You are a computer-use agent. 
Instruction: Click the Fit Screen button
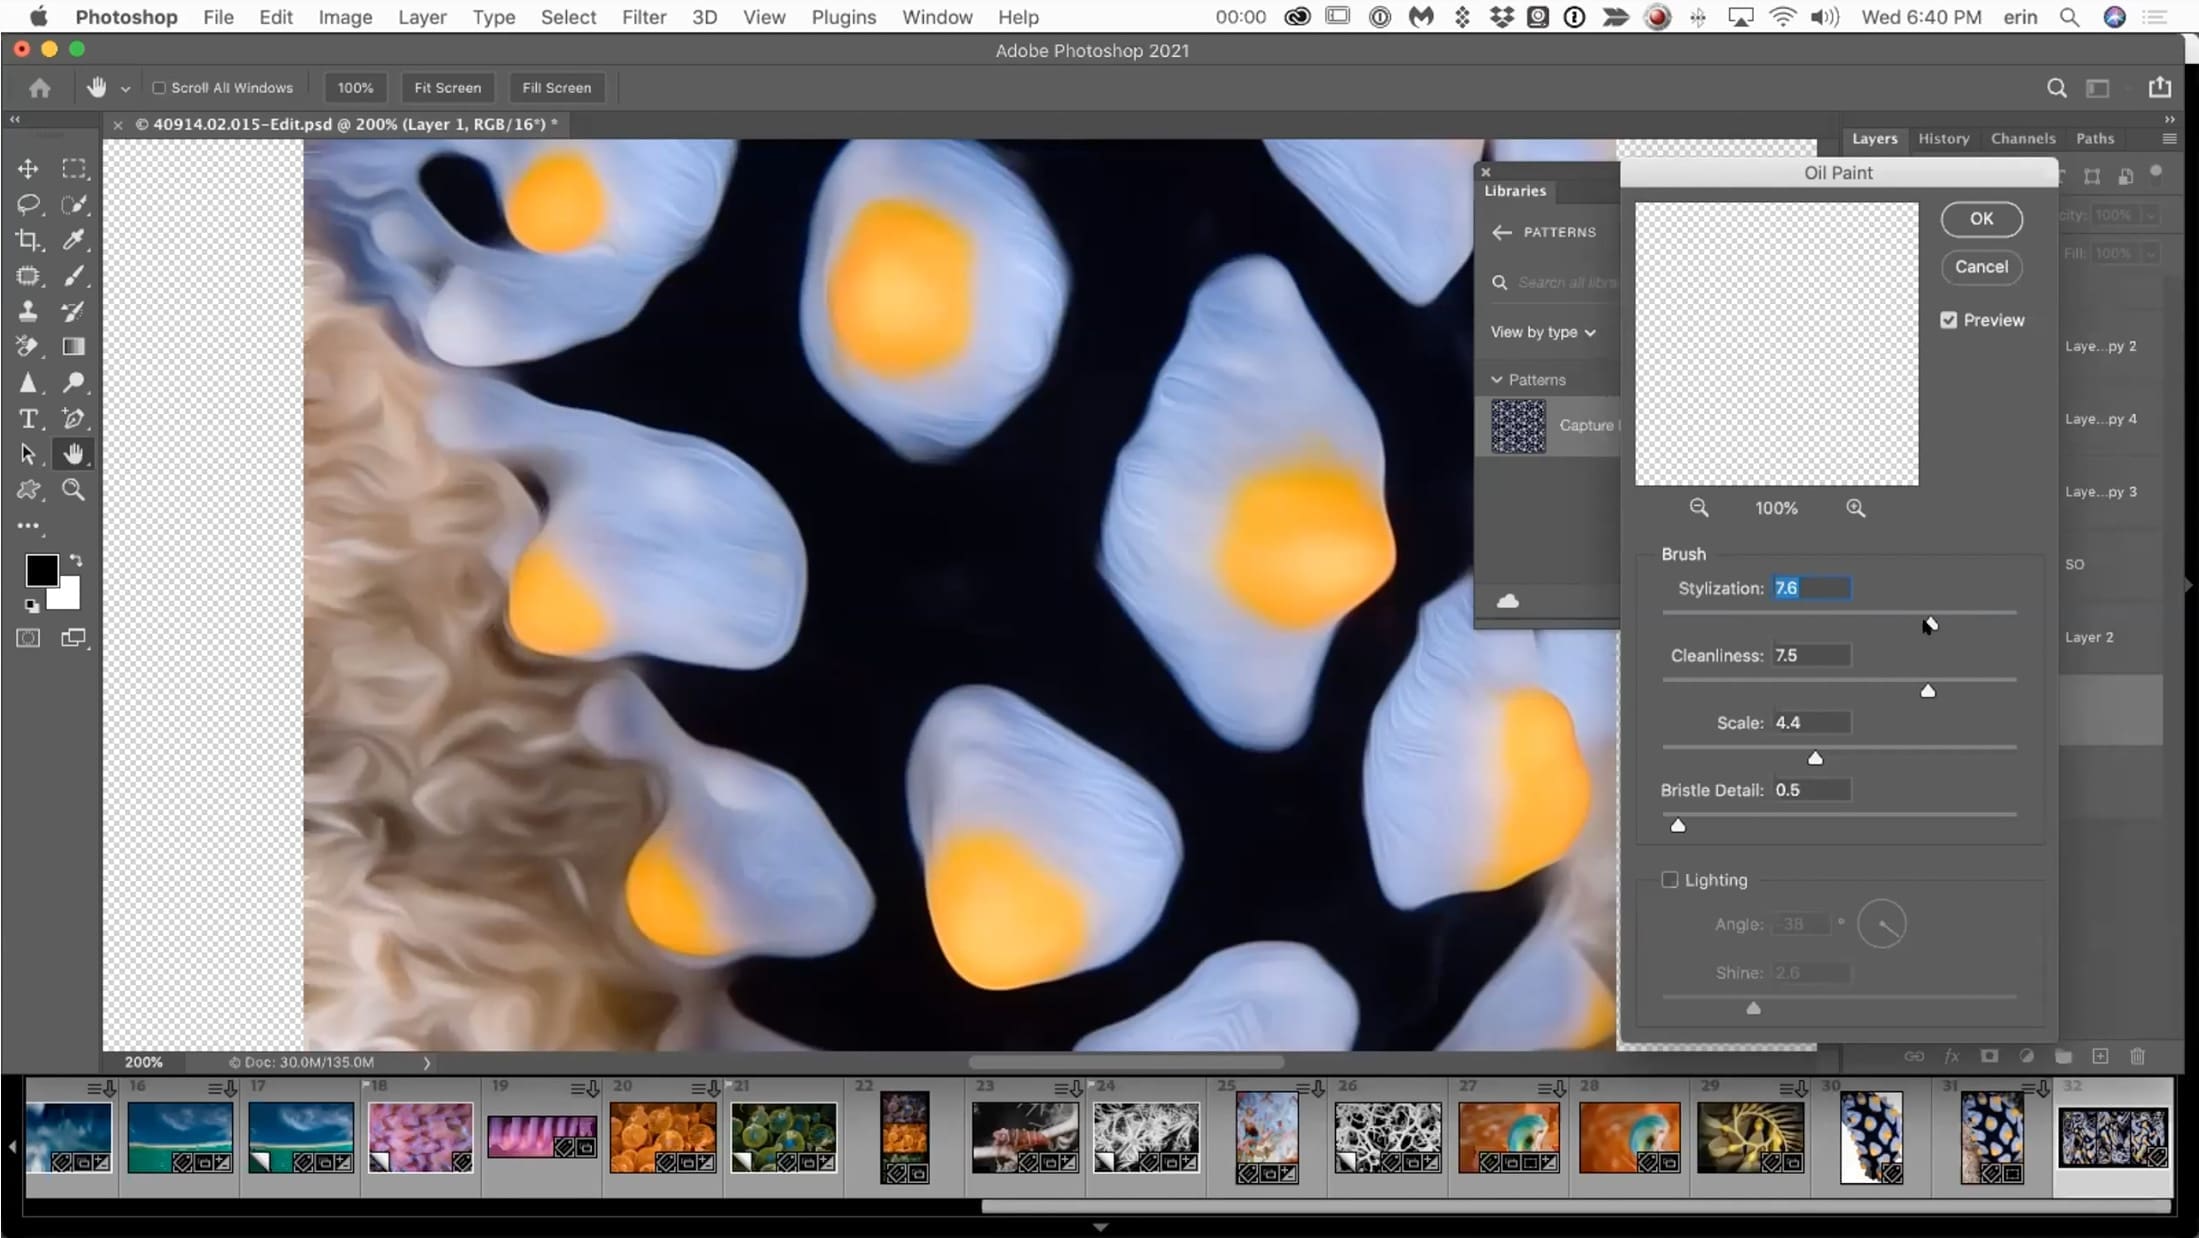tap(447, 88)
